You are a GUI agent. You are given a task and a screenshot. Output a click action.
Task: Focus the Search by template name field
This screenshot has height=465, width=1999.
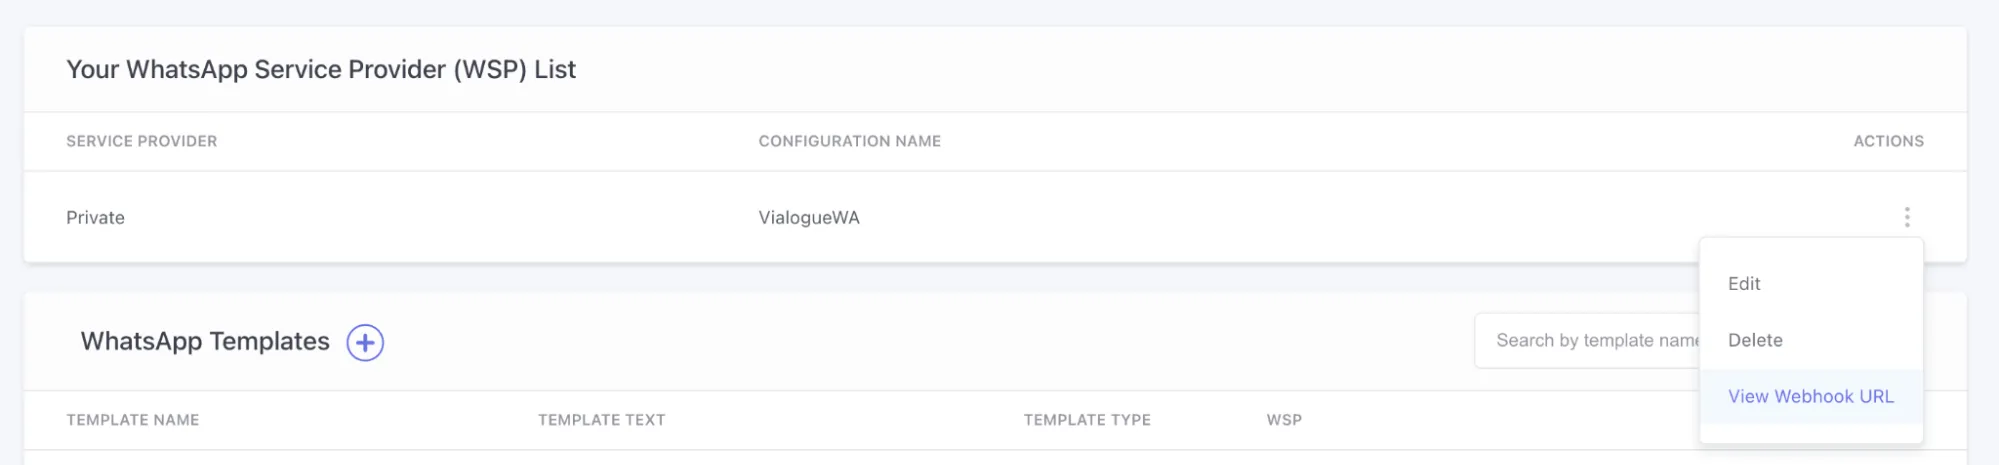tap(1588, 341)
